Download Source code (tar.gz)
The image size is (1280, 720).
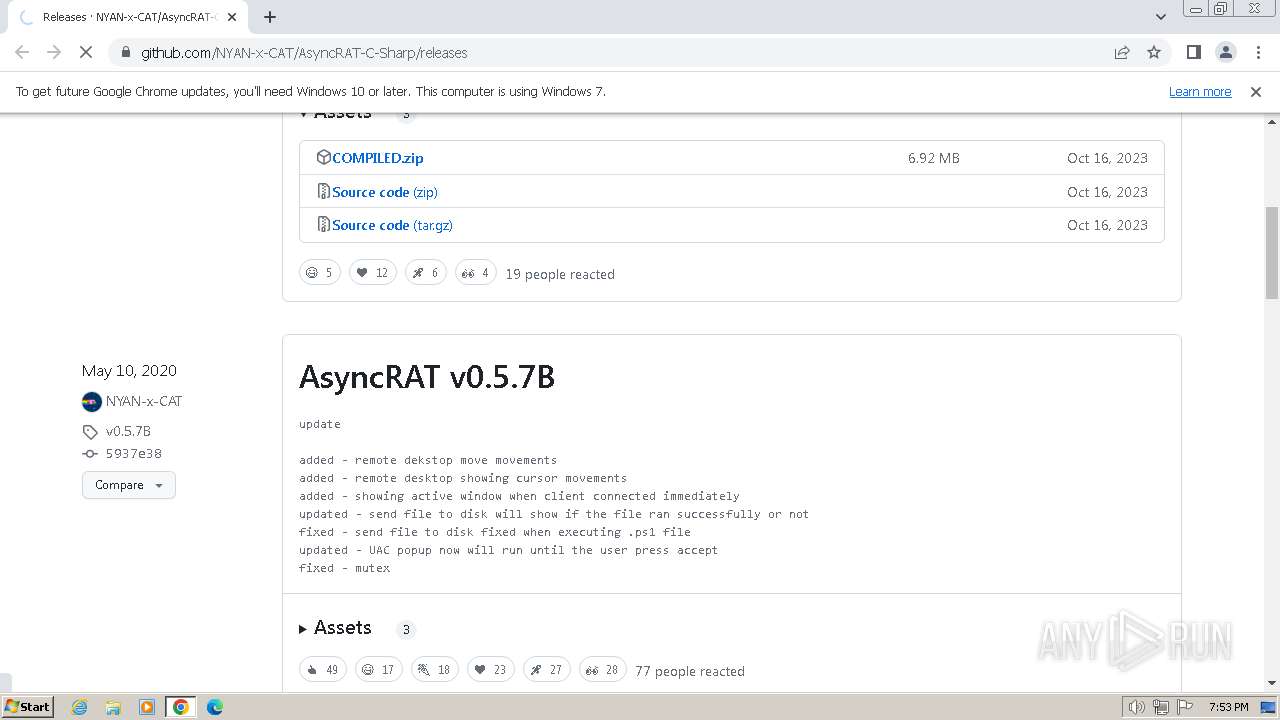pos(392,225)
